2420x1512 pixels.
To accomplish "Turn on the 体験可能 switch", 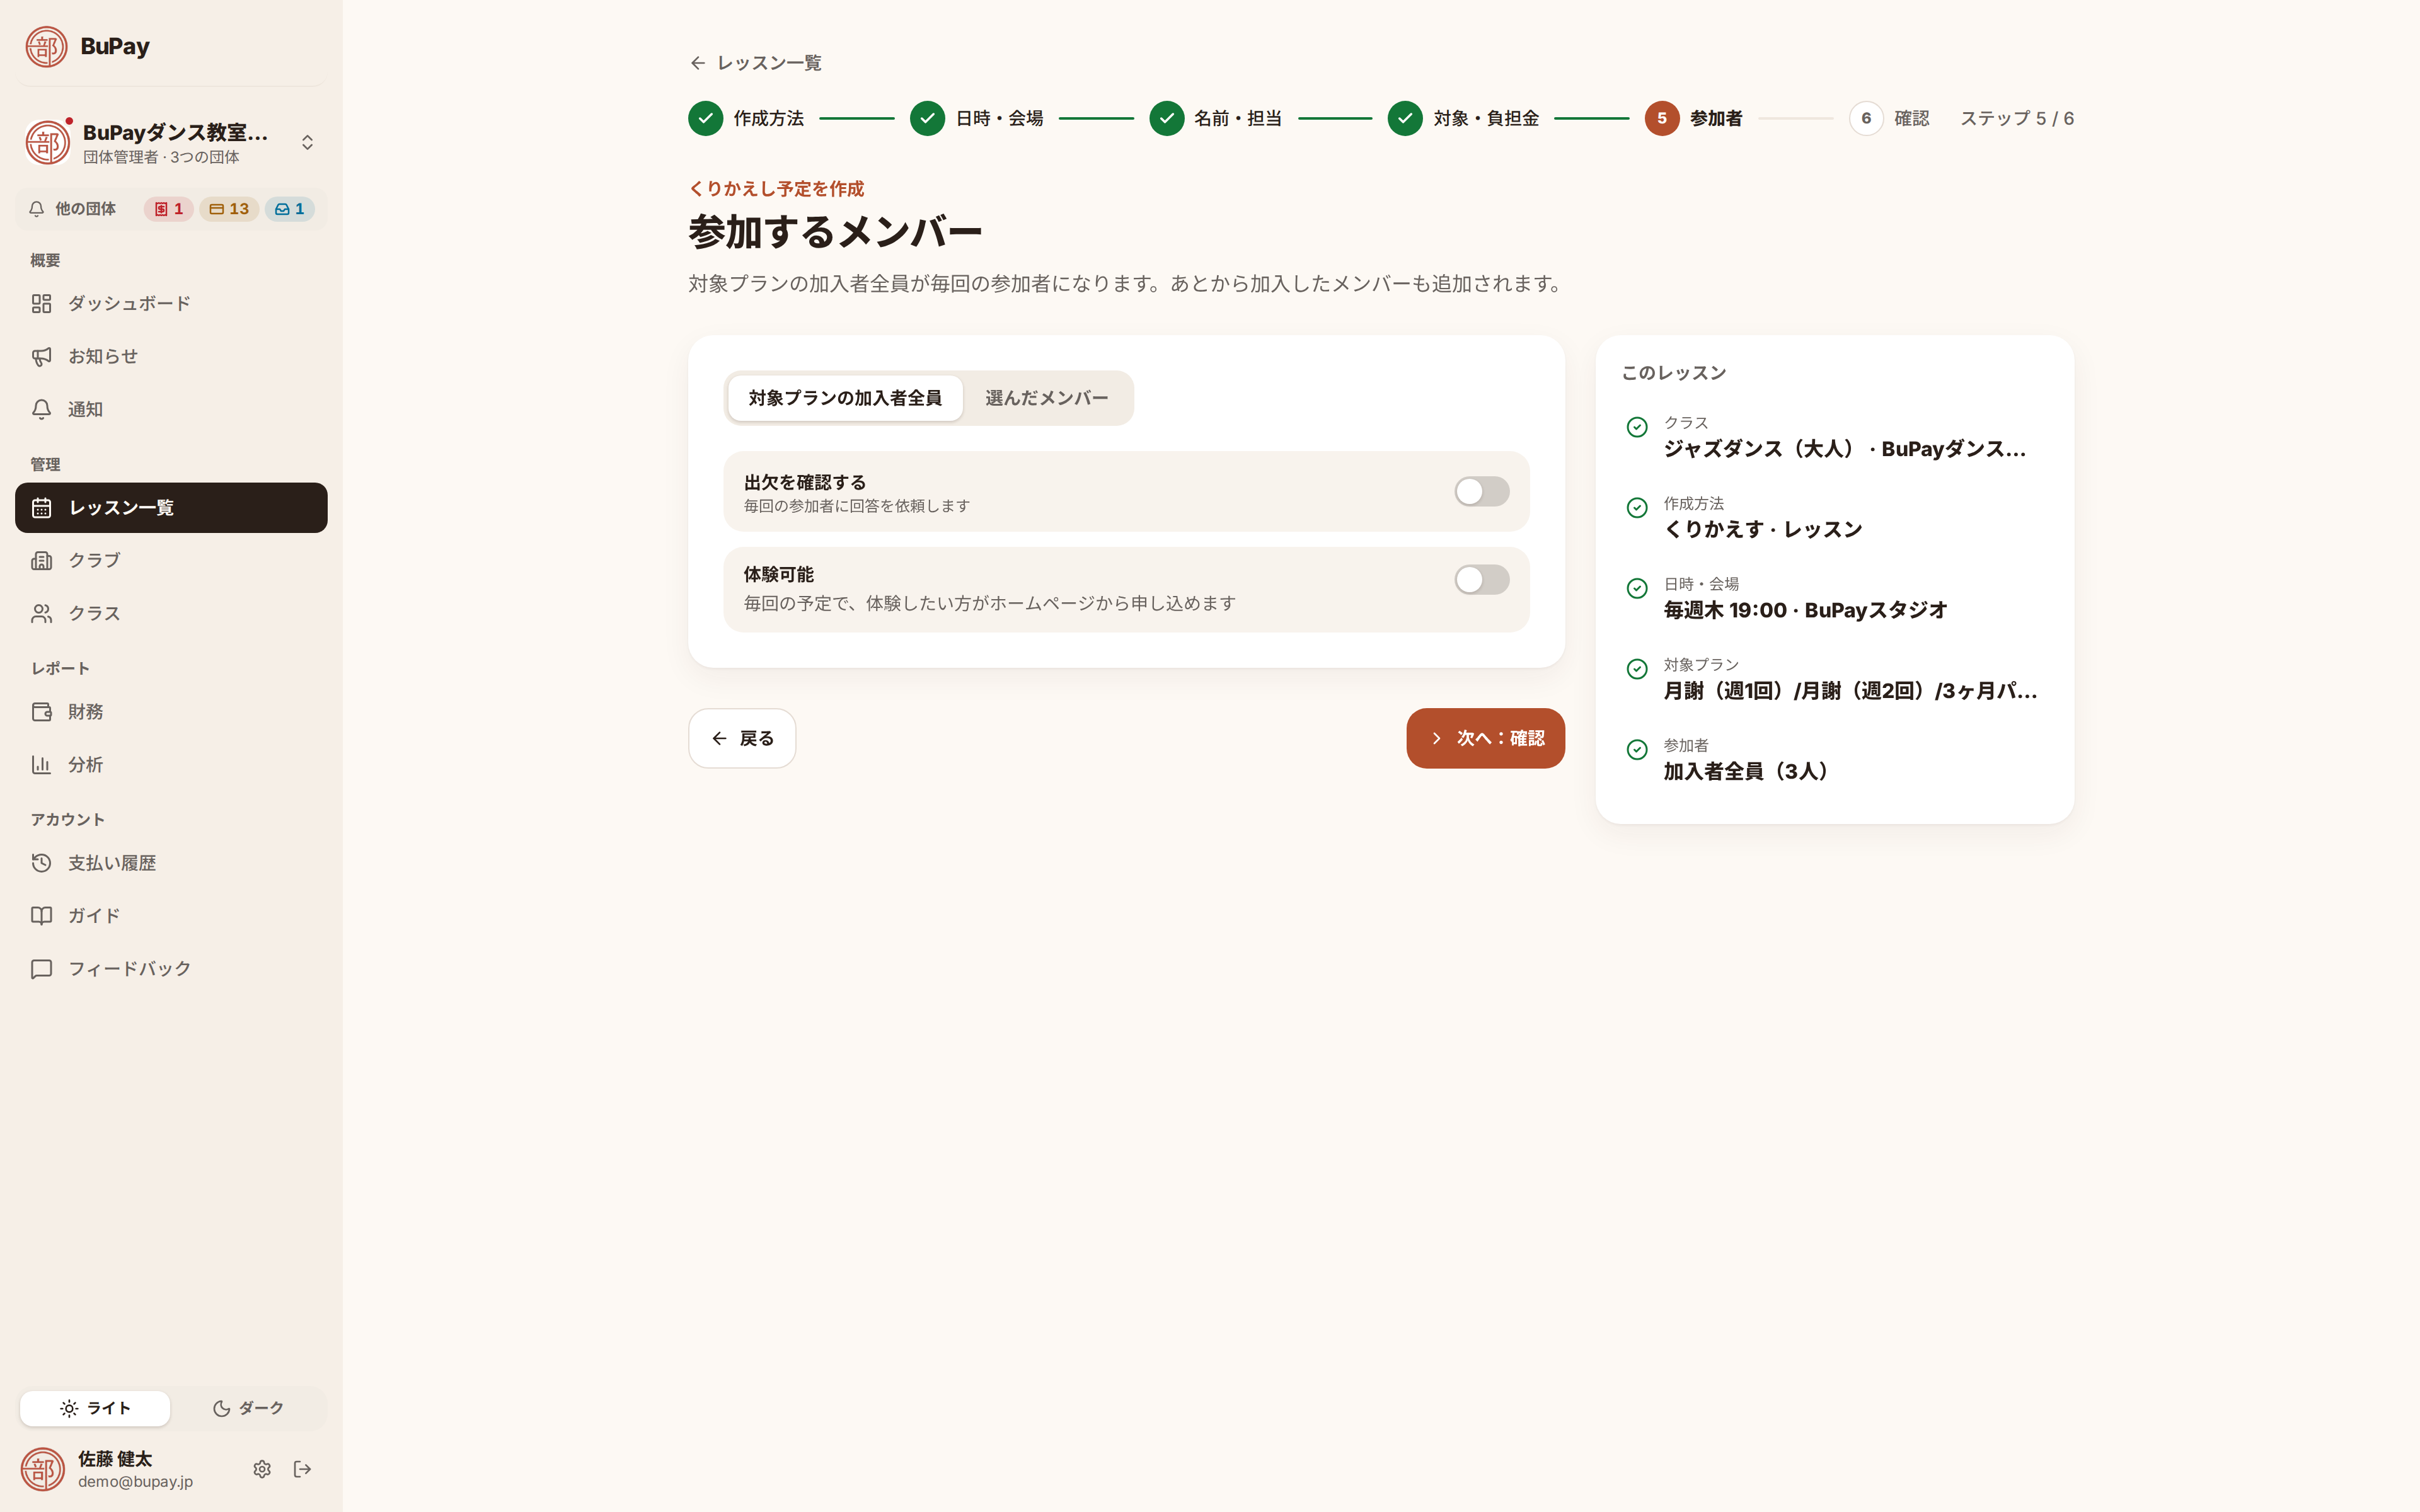I will [x=1481, y=580].
